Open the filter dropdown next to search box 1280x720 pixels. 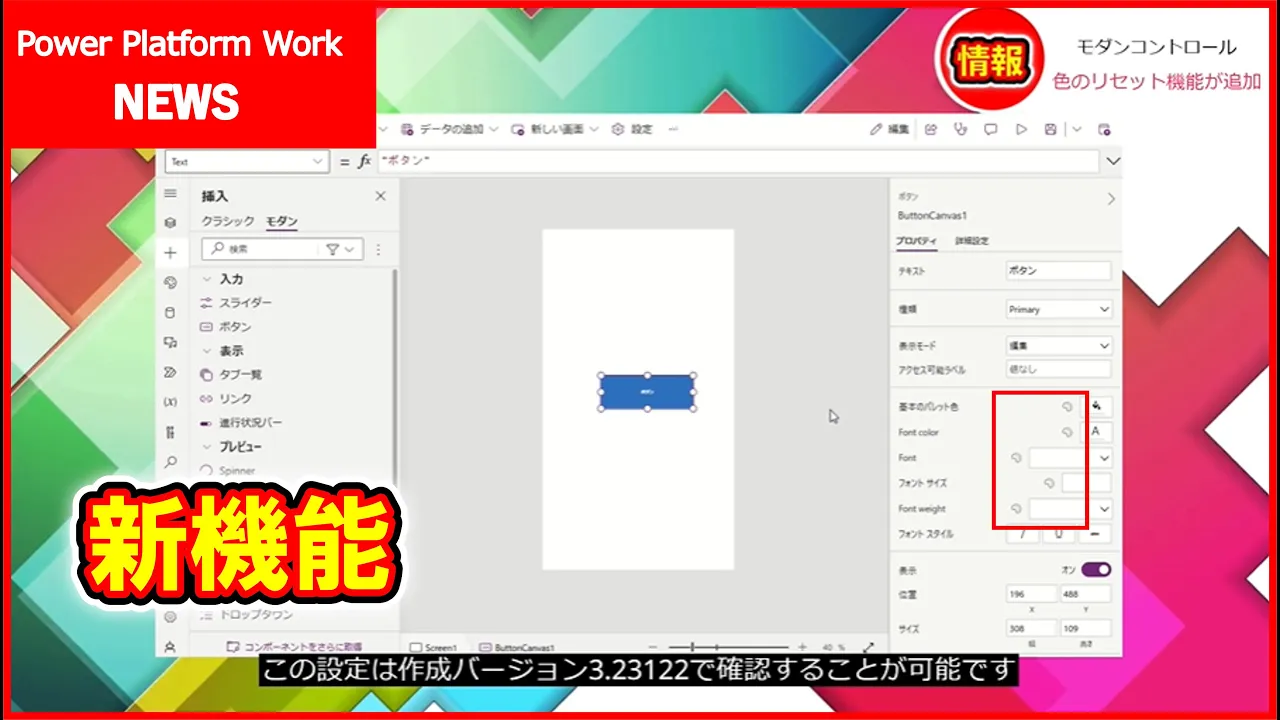[341, 249]
